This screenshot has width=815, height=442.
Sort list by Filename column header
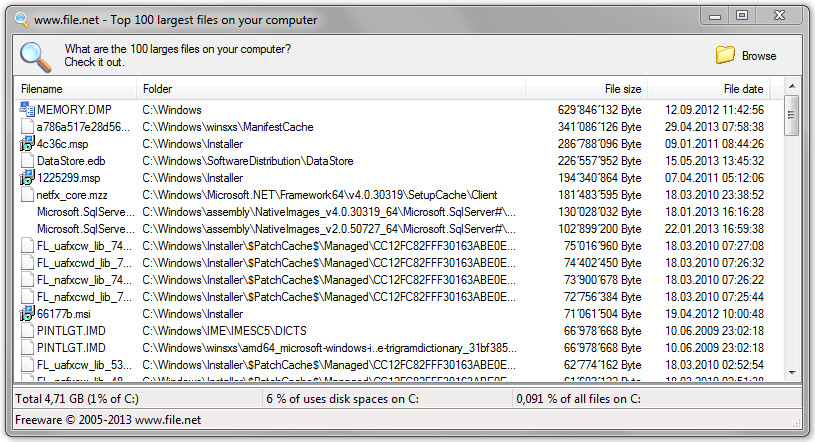tap(75, 89)
